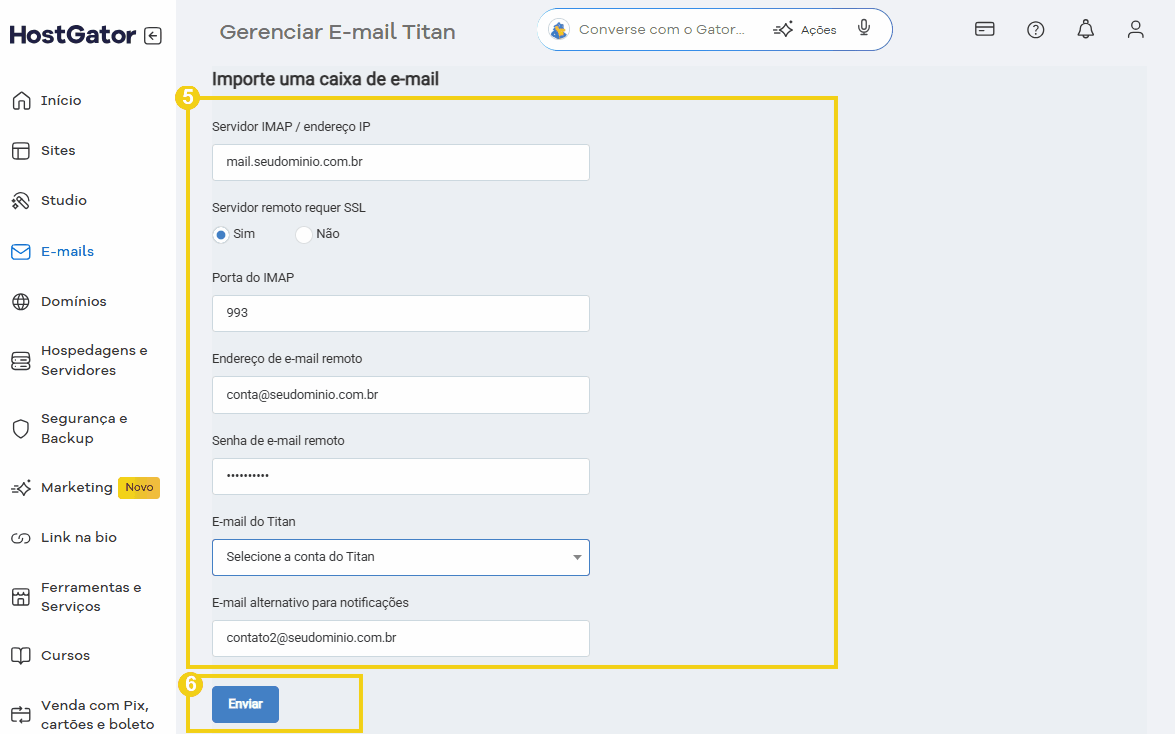Click the Servidor remoto requer SSL label
Viewport: 1175px width, 734px height.
point(289,208)
